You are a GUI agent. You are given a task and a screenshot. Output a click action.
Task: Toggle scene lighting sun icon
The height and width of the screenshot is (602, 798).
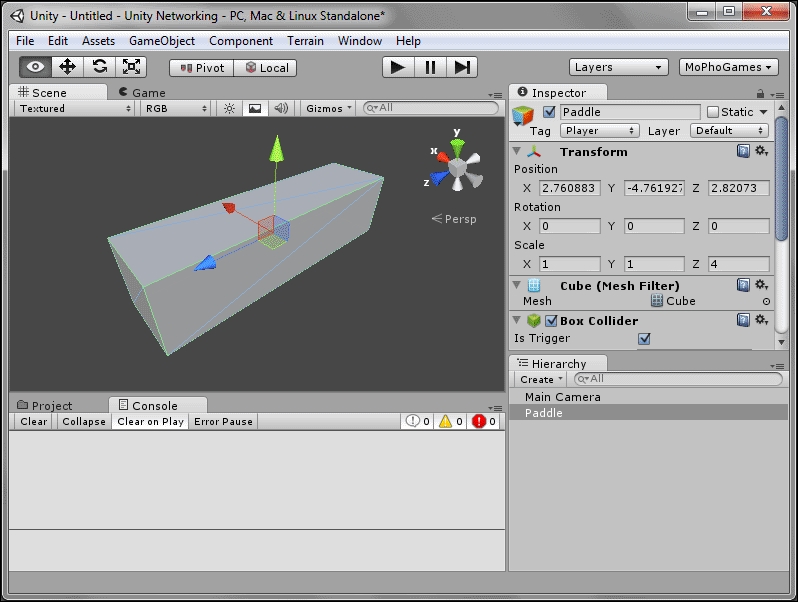230,108
